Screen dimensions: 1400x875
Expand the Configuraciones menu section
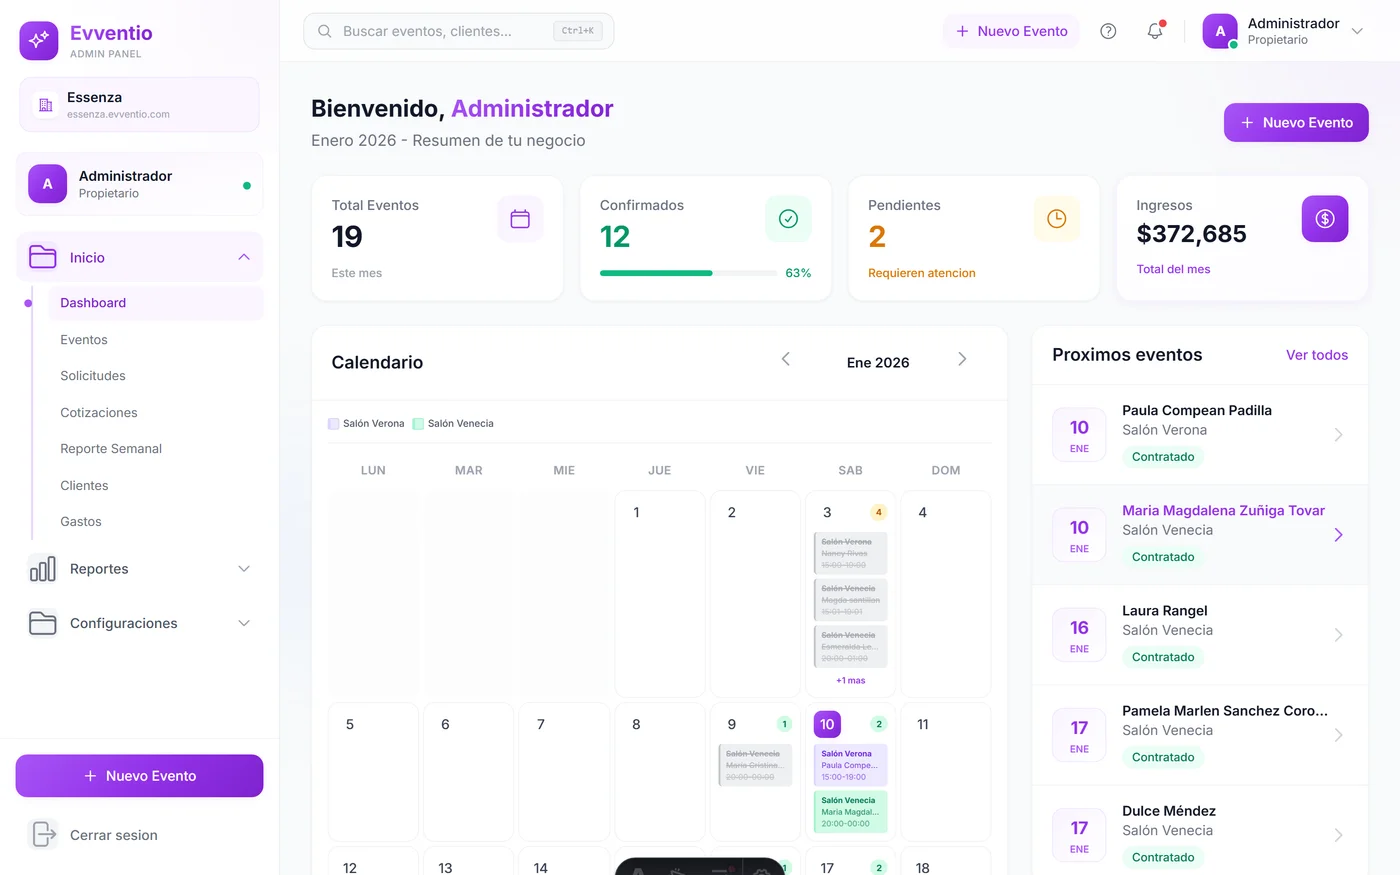coord(244,623)
